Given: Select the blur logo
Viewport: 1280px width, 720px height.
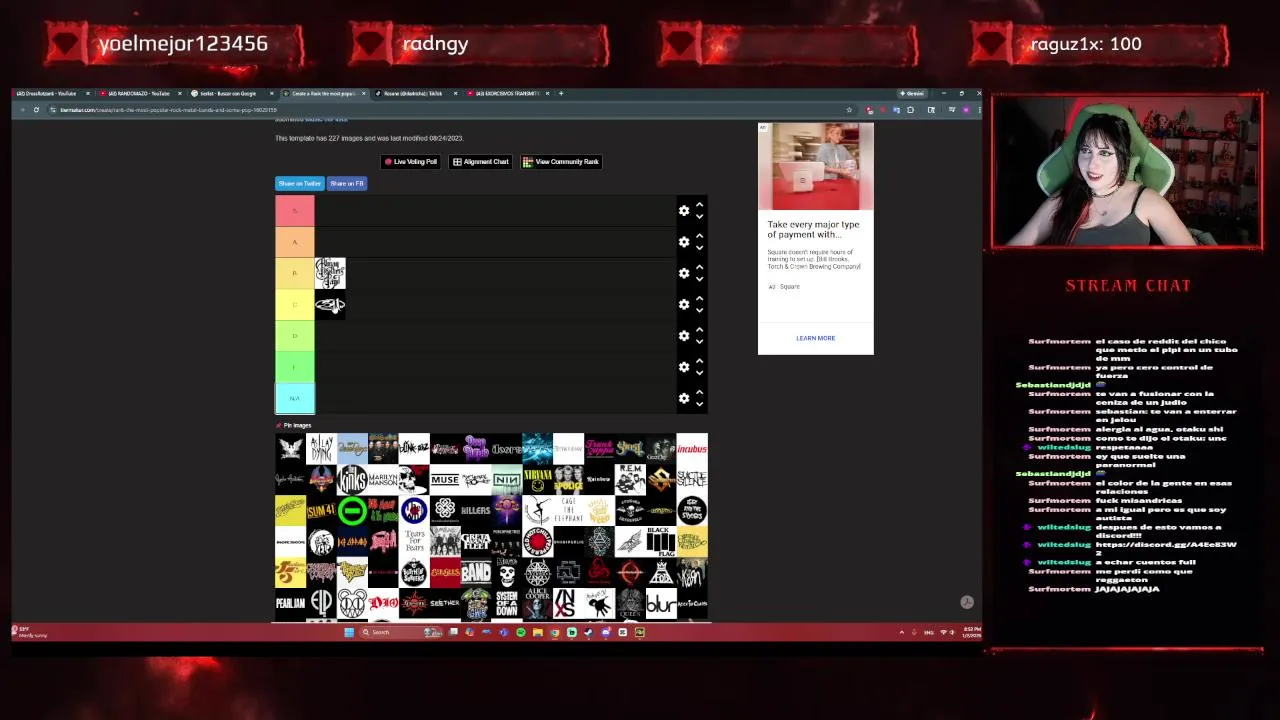Looking at the screenshot, I should 661,604.
